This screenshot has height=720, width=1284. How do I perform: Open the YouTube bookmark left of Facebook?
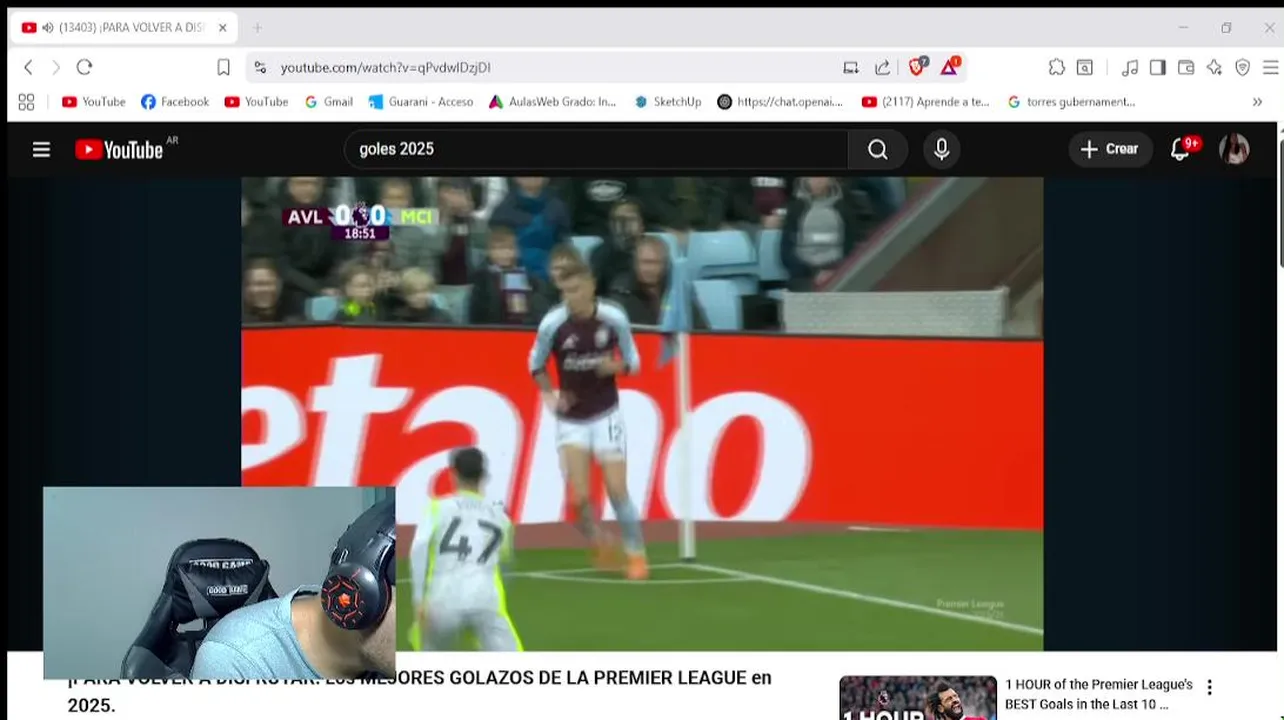(94, 101)
